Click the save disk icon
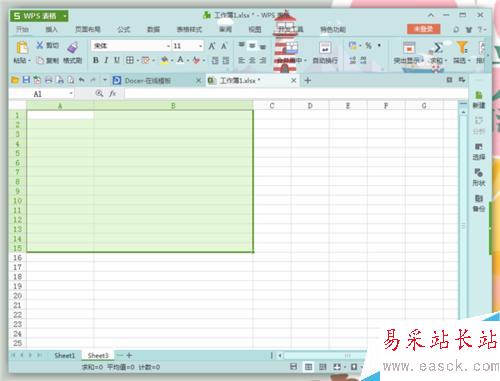Screen dimensions: 500x381 click(x=26, y=80)
